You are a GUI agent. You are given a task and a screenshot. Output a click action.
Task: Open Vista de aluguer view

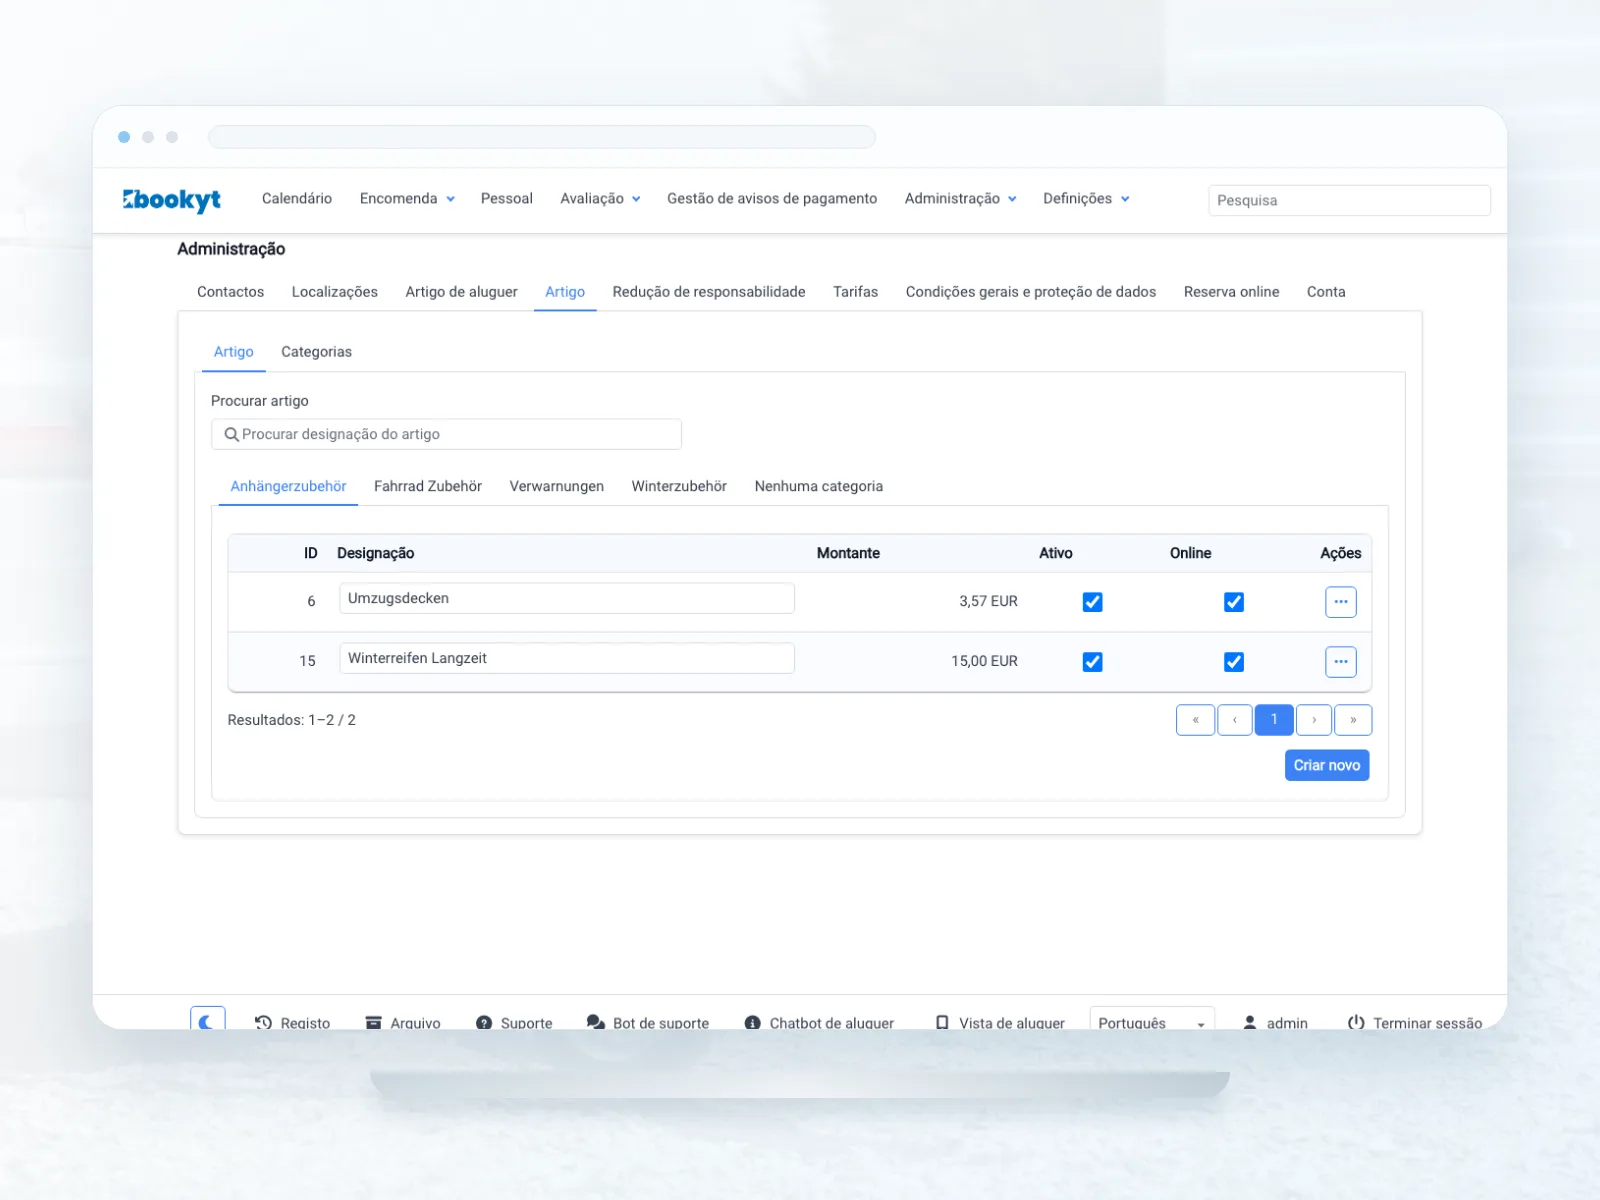[x=1000, y=1022]
